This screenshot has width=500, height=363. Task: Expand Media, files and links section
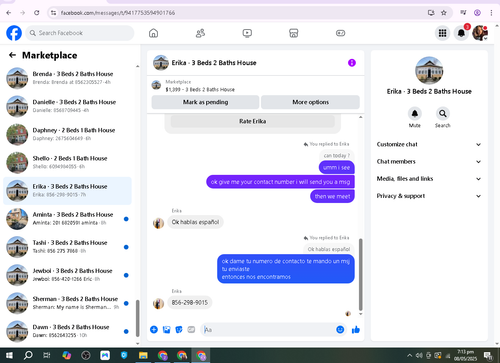click(429, 179)
